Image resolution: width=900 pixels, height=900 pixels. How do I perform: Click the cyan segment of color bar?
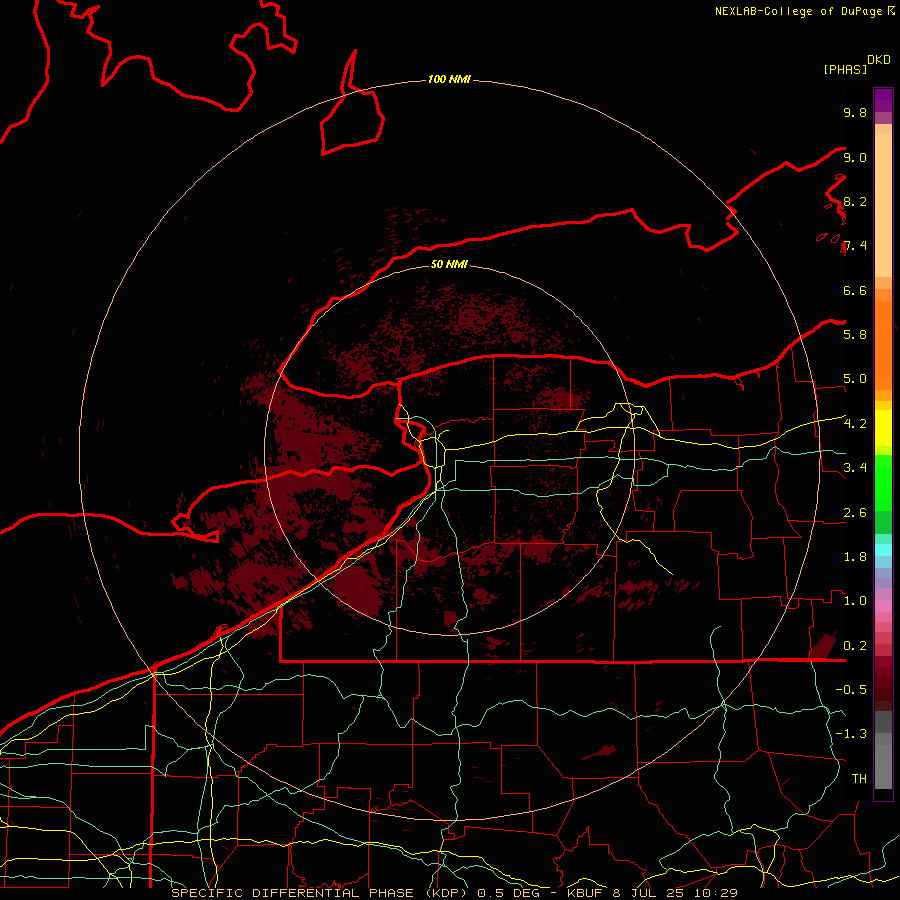click(883, 550)
